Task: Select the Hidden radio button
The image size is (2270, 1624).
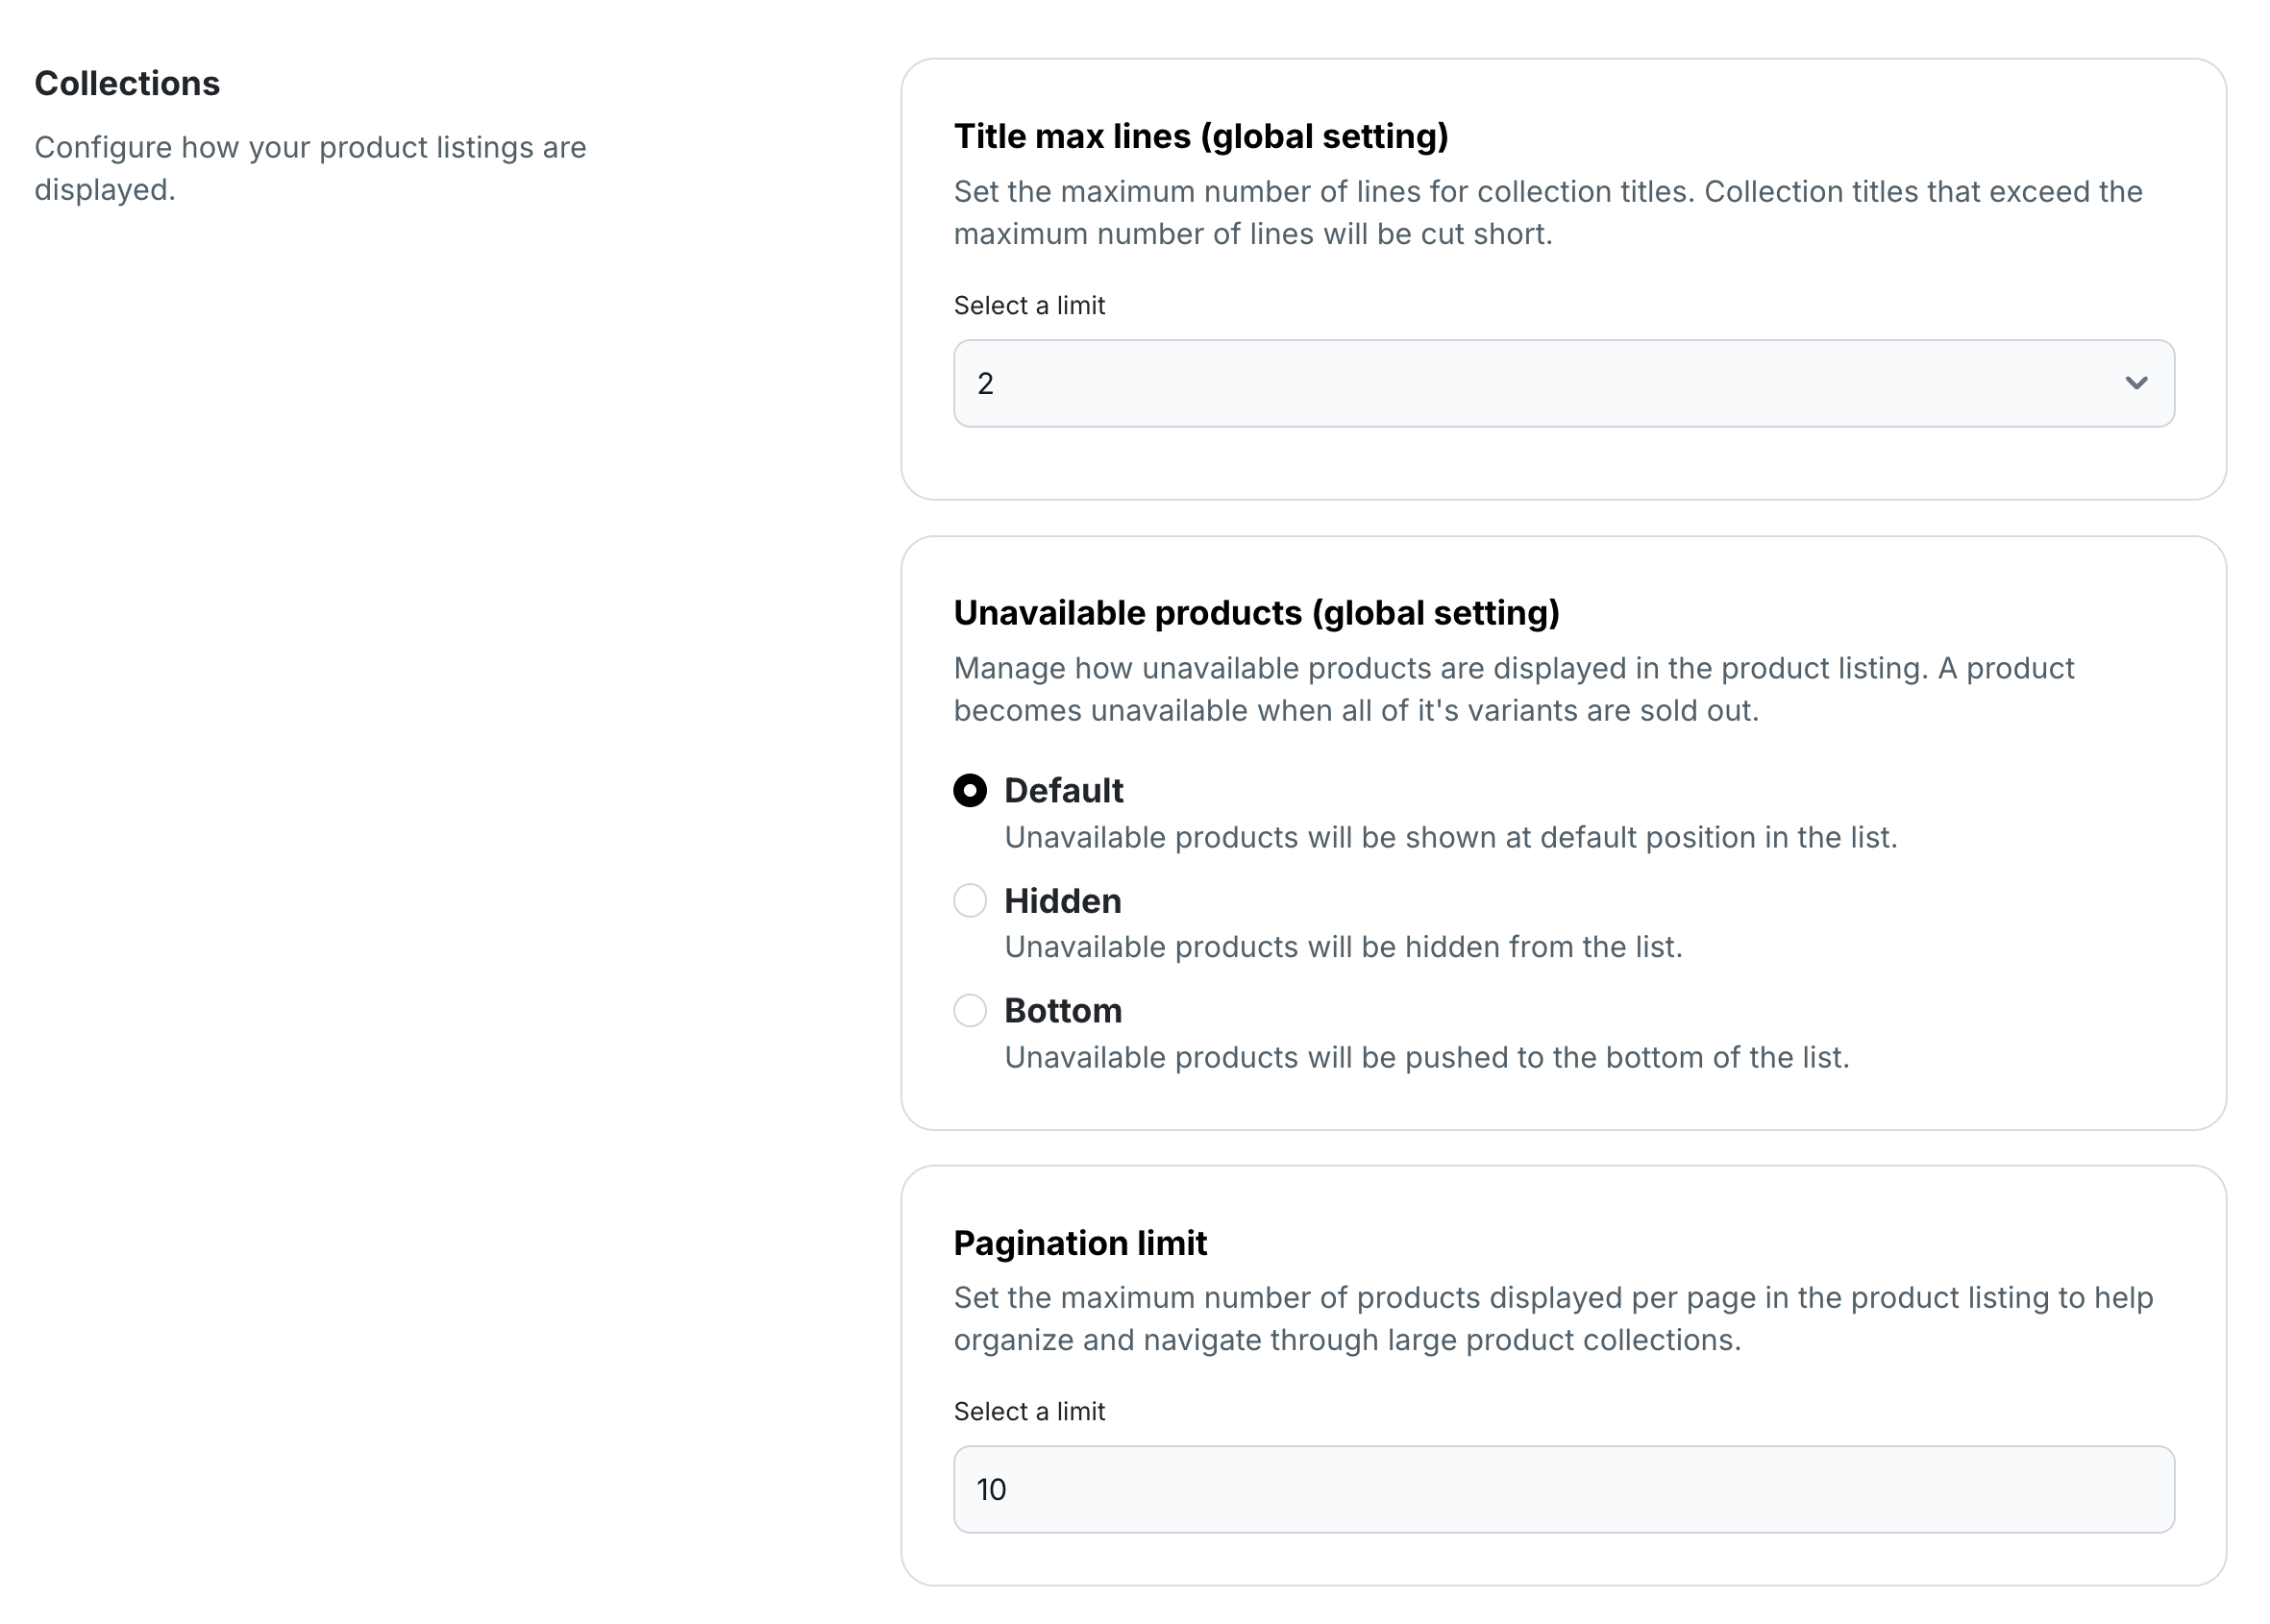Action: tap(969, 900)
